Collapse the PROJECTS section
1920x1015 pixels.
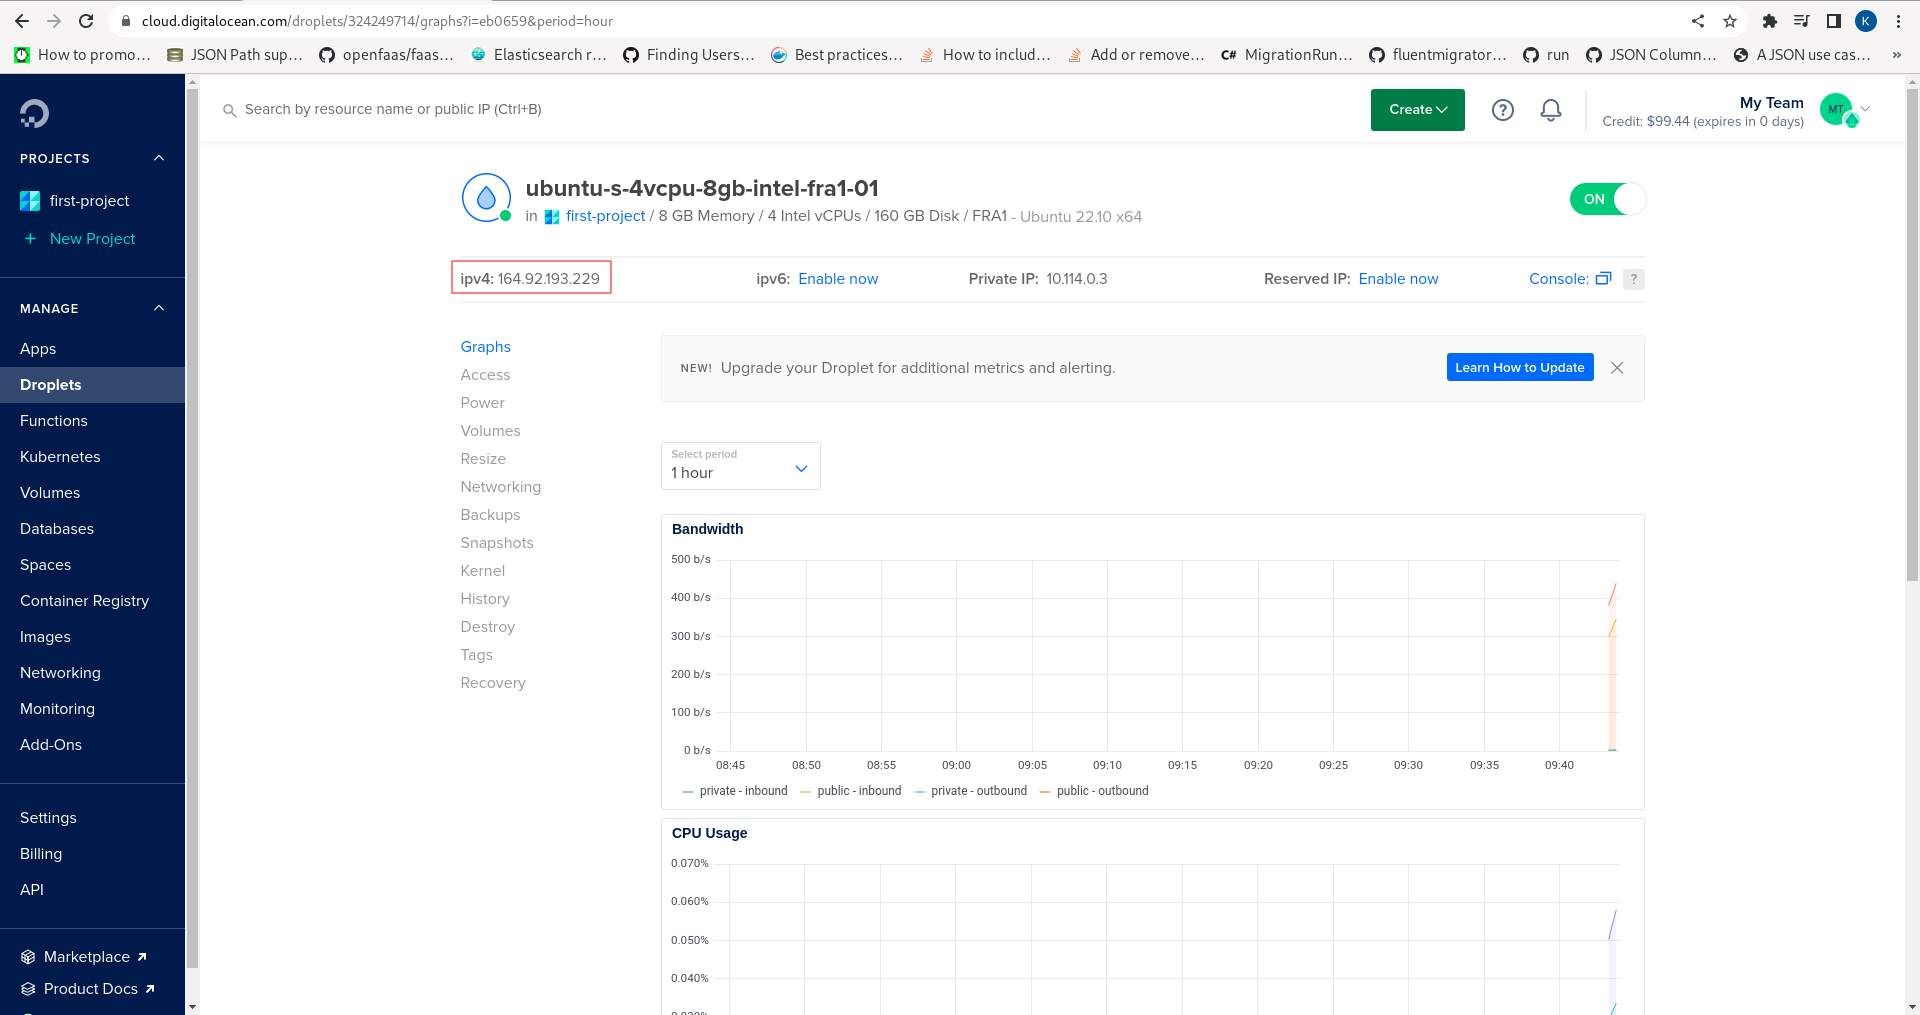coord(159,158)
